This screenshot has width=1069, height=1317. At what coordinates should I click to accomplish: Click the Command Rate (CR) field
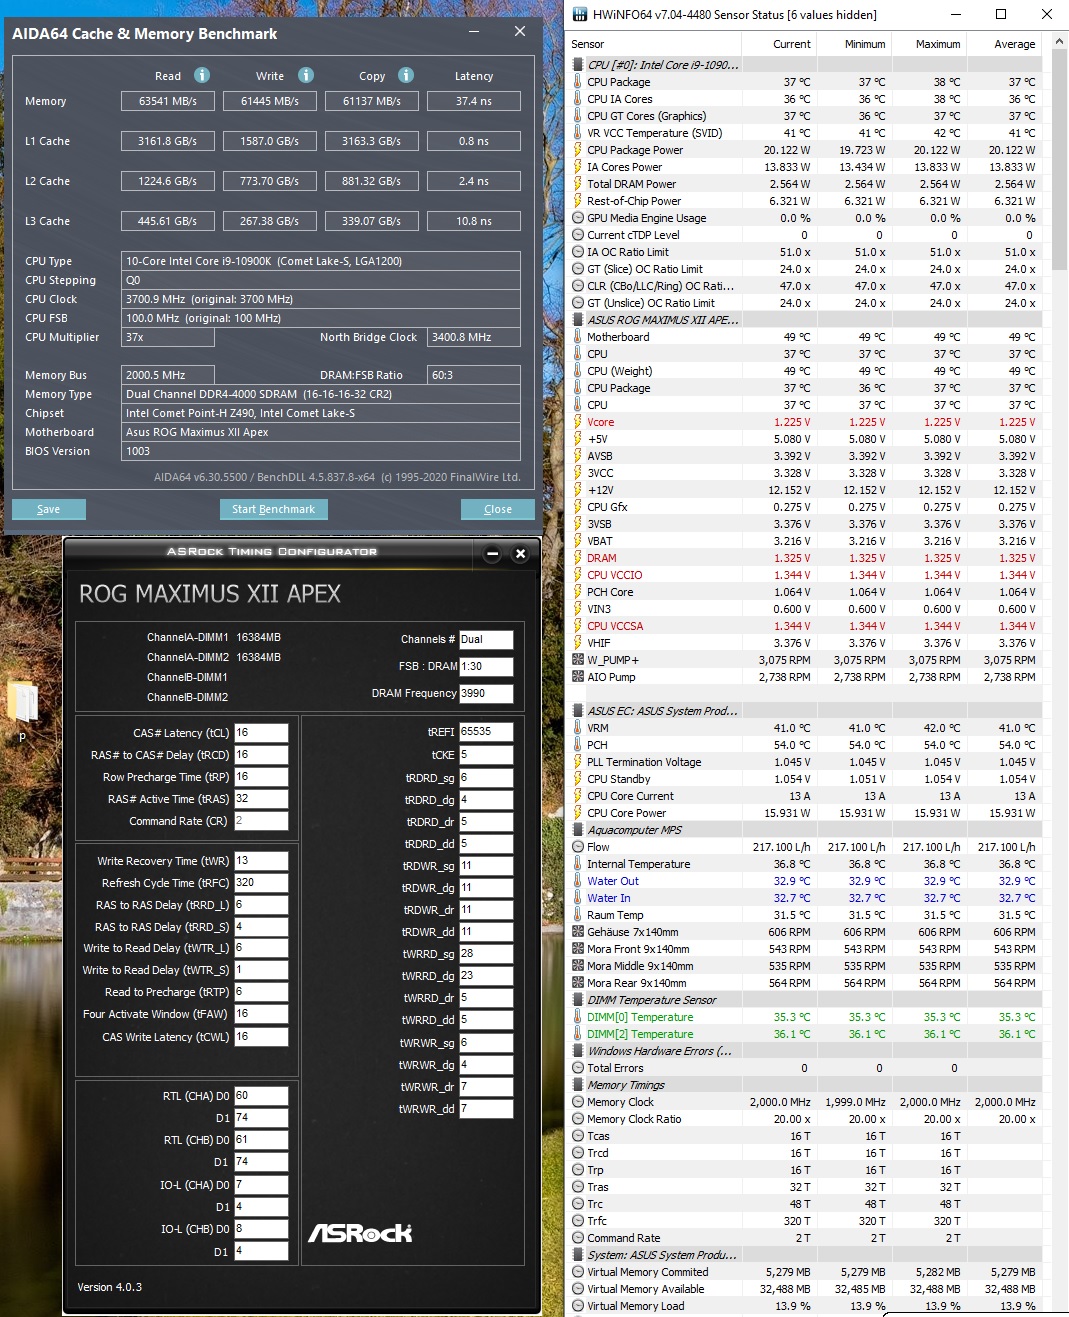261,821
